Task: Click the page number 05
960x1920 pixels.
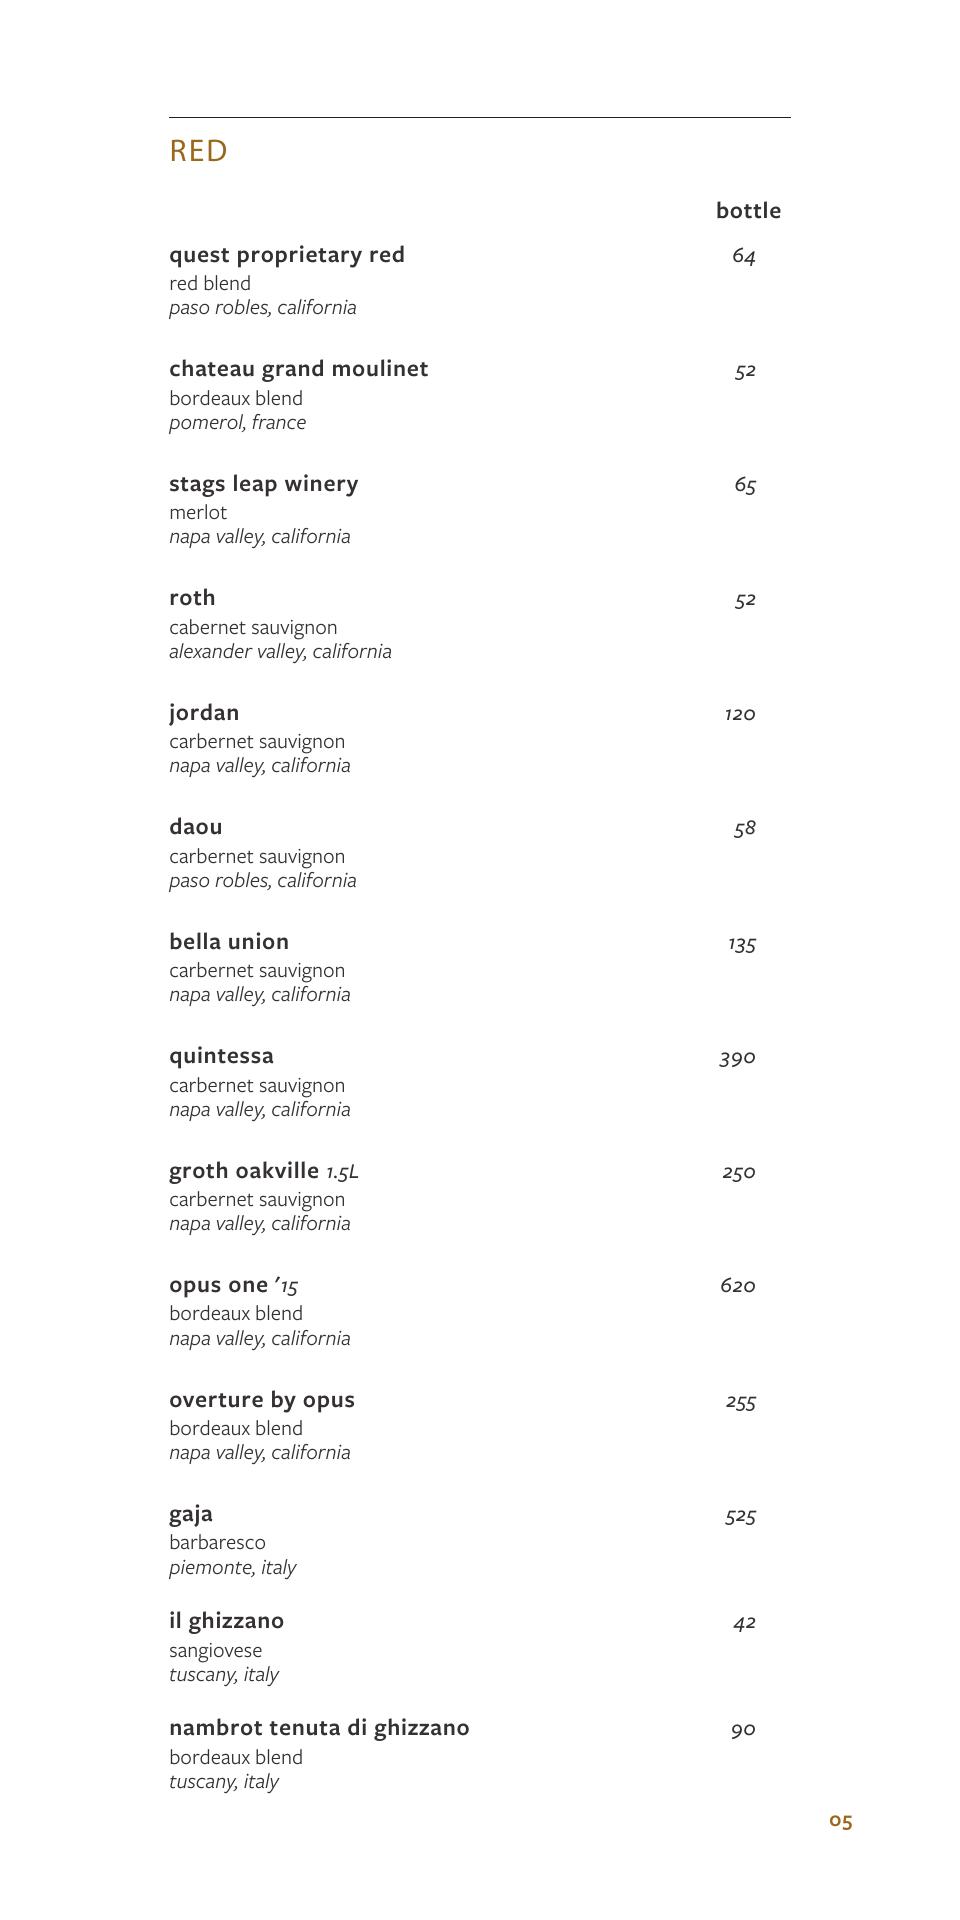Action: pyautogui.click(x=841, y=1821)
